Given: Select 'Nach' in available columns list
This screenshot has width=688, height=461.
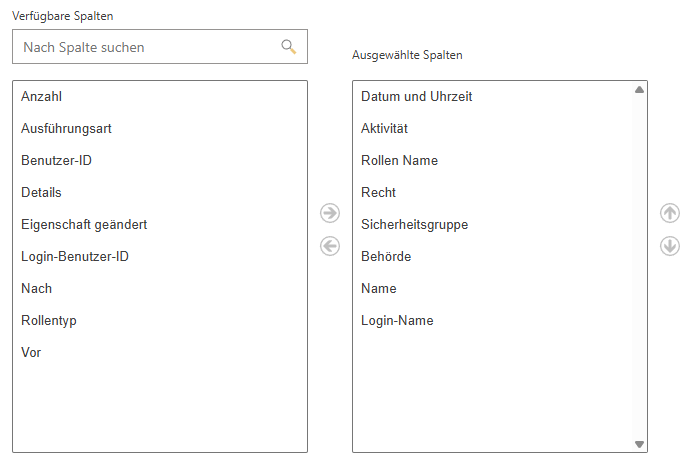Looking at the screenshot, I should coord(36,289).
